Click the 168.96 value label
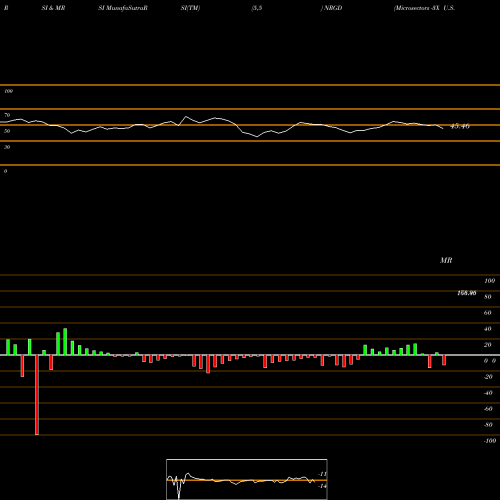This screenshot has width=500, height=500. [x=467, y=293]
